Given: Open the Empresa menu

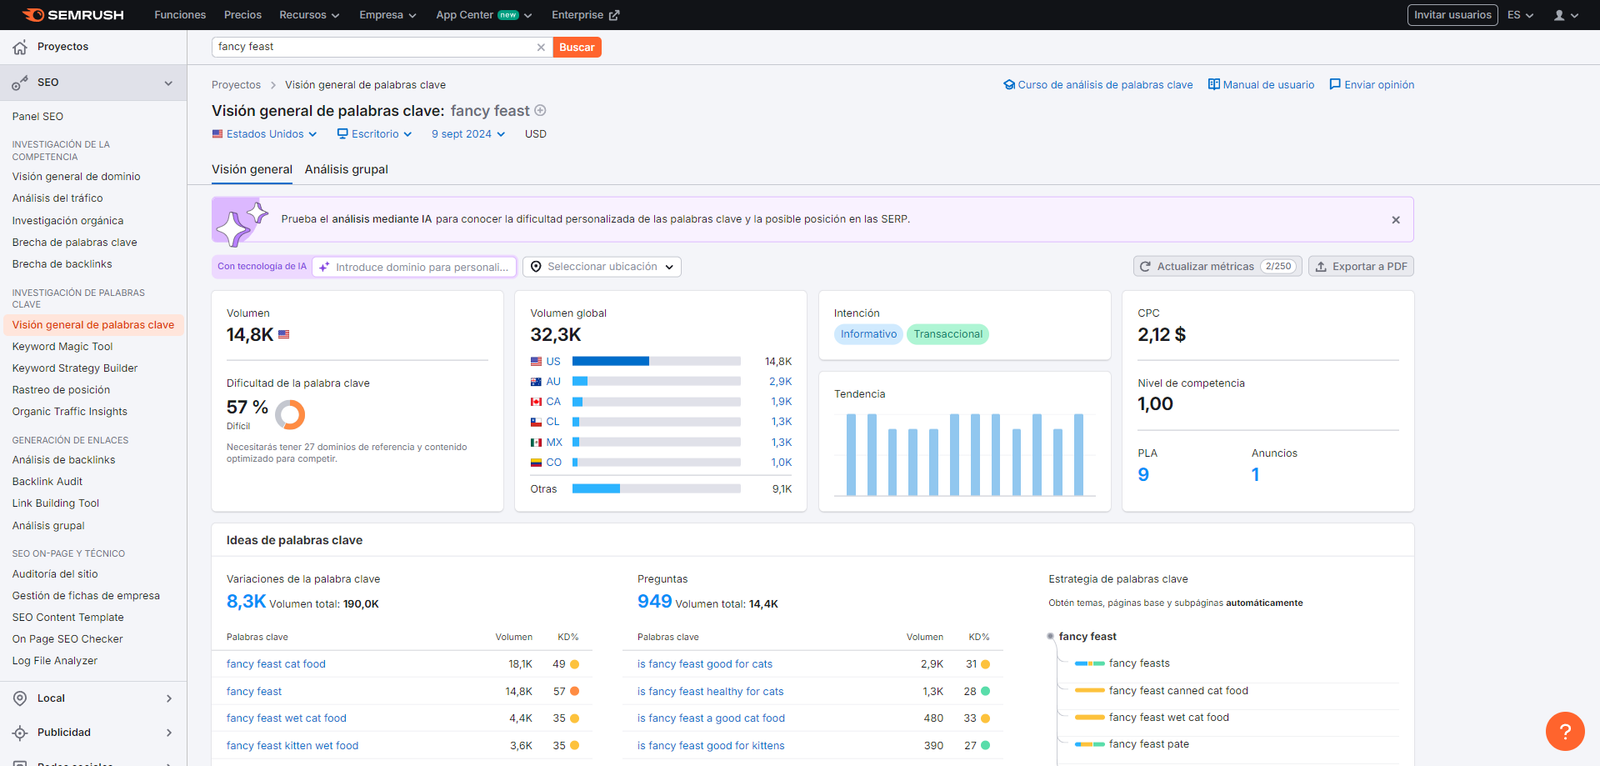Looking at the screenshot, I should [x=388, y=15].
